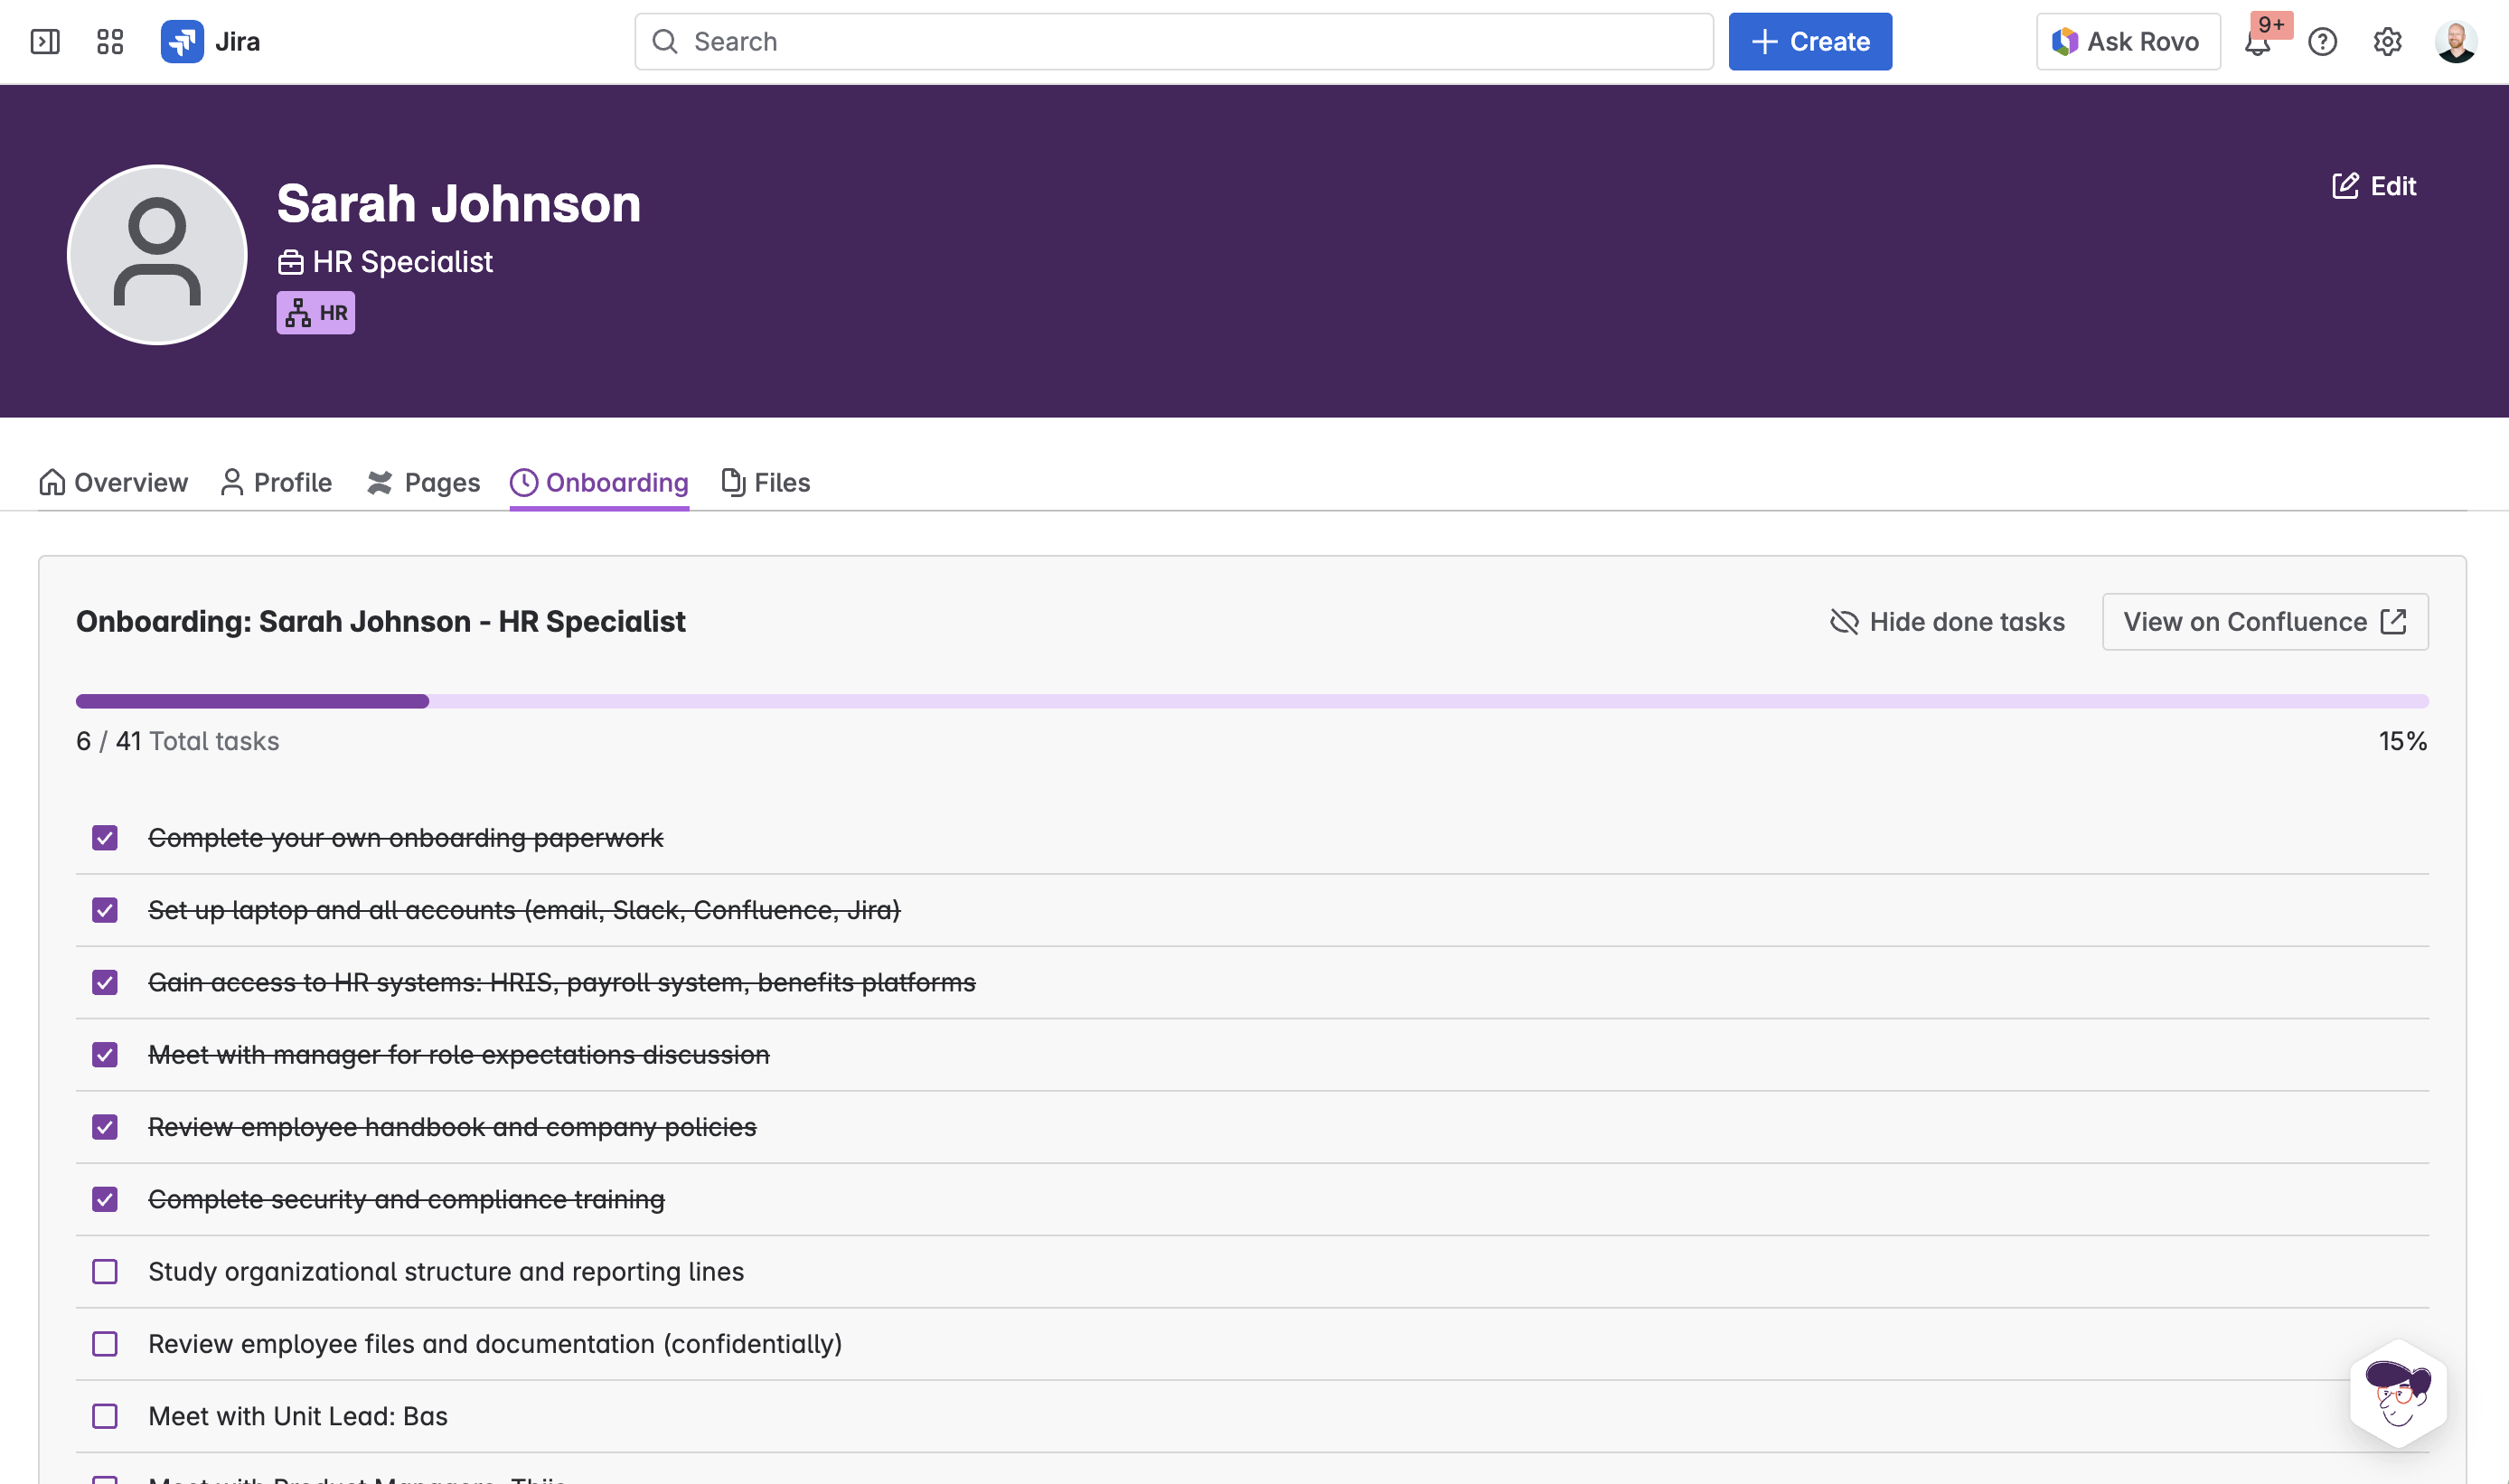Open the Pages tab

tap(423, 483)
